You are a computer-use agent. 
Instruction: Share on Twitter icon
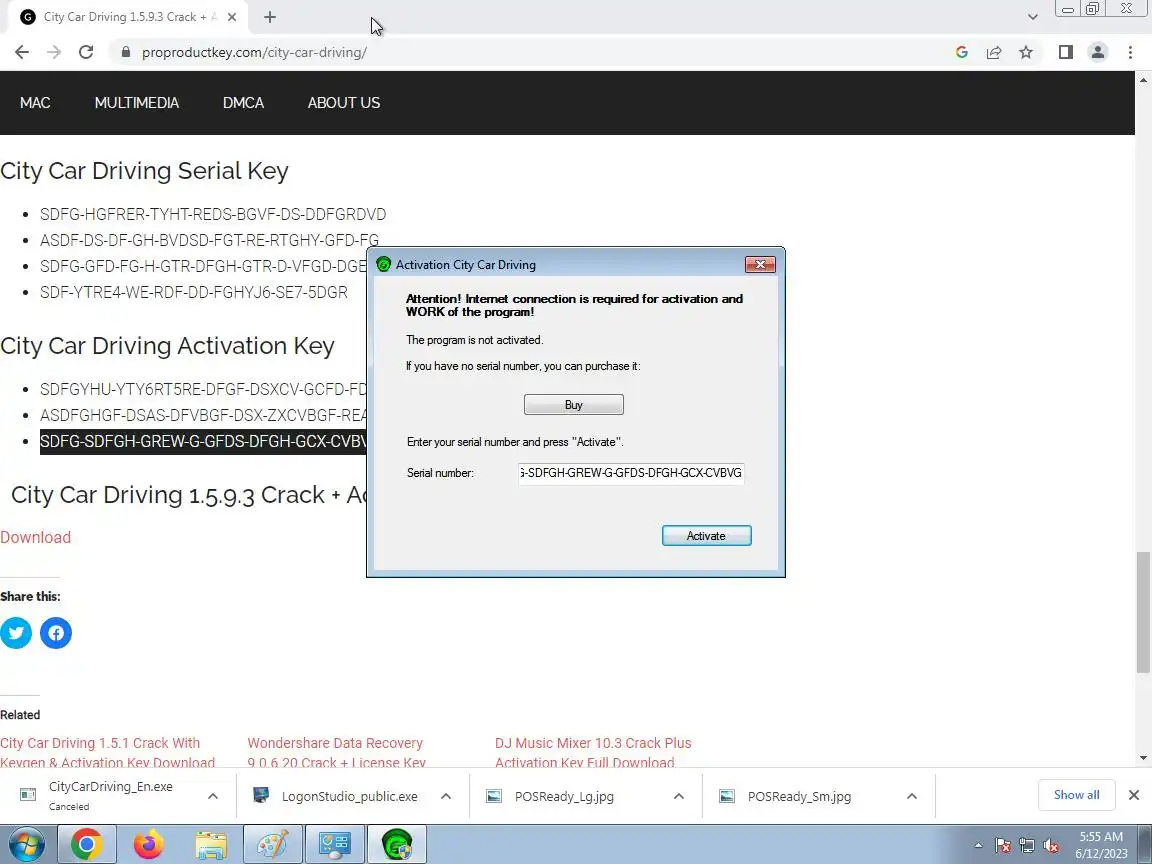[16, 633]
